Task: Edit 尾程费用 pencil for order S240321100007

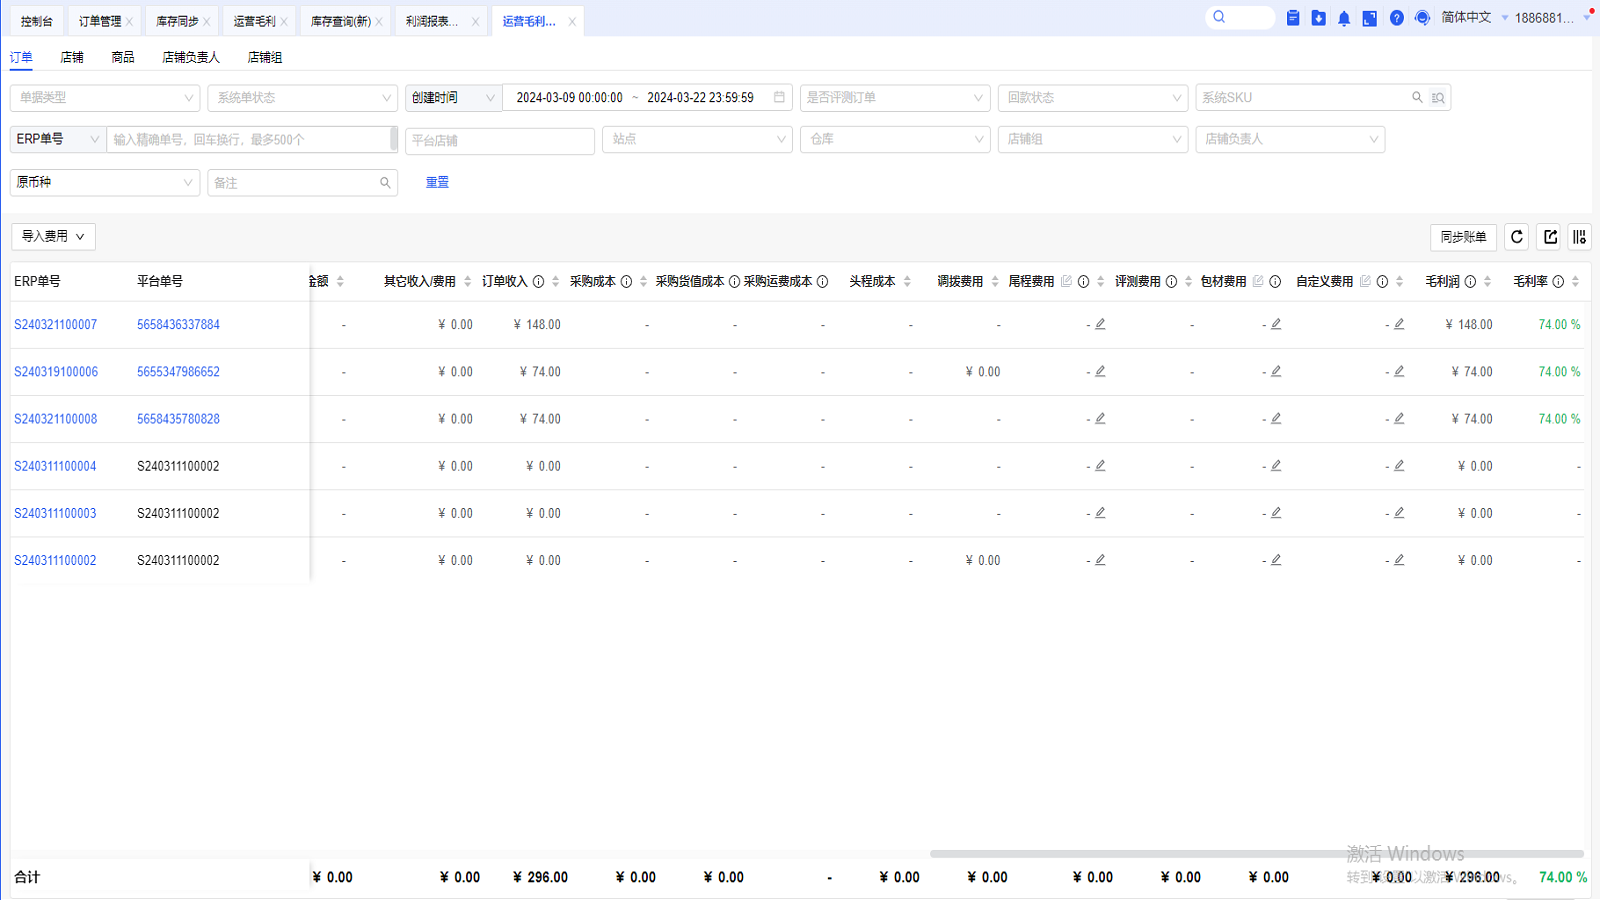Action: pos(1100,324)
